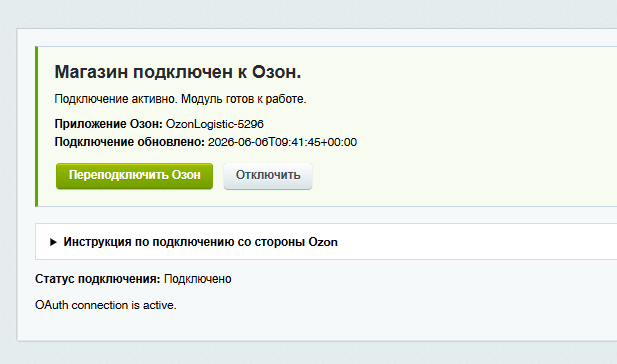
Task: Expand the Ozon connection instructions triangle
Action: pos(53,242)
